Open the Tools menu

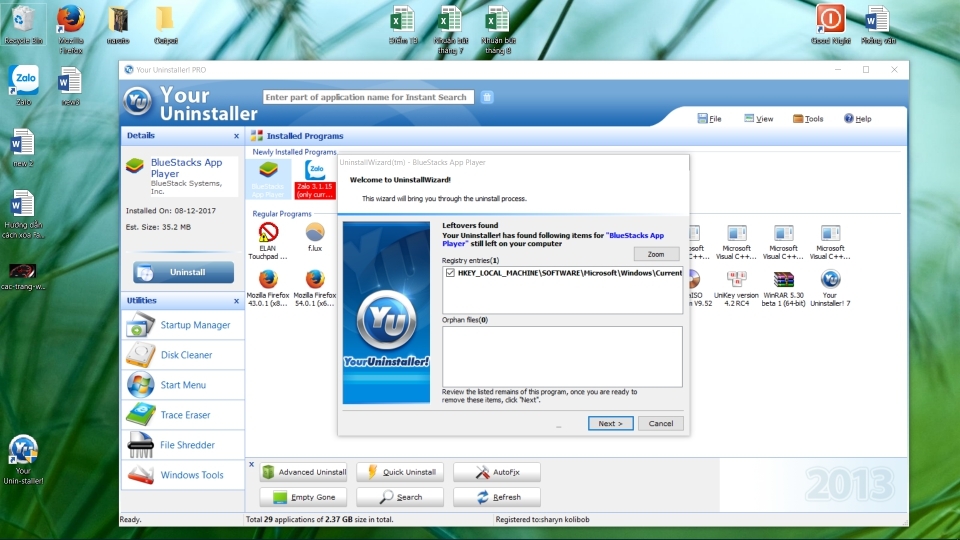(808, 119)
